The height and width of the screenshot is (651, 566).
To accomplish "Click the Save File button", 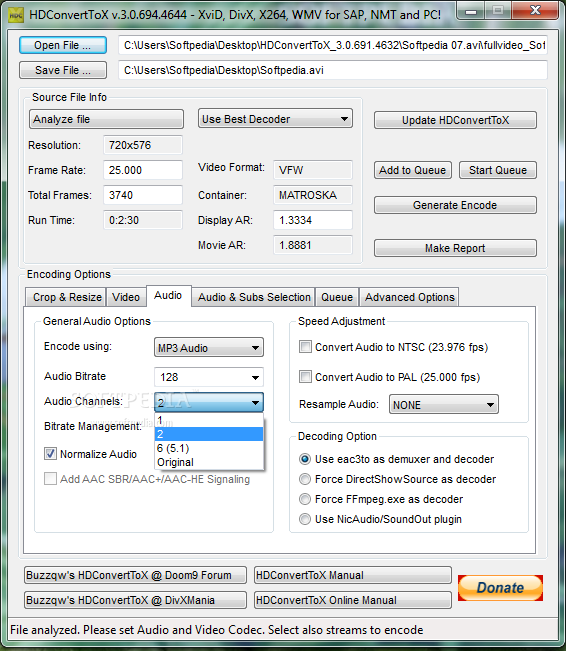I will tap(63, 70).
